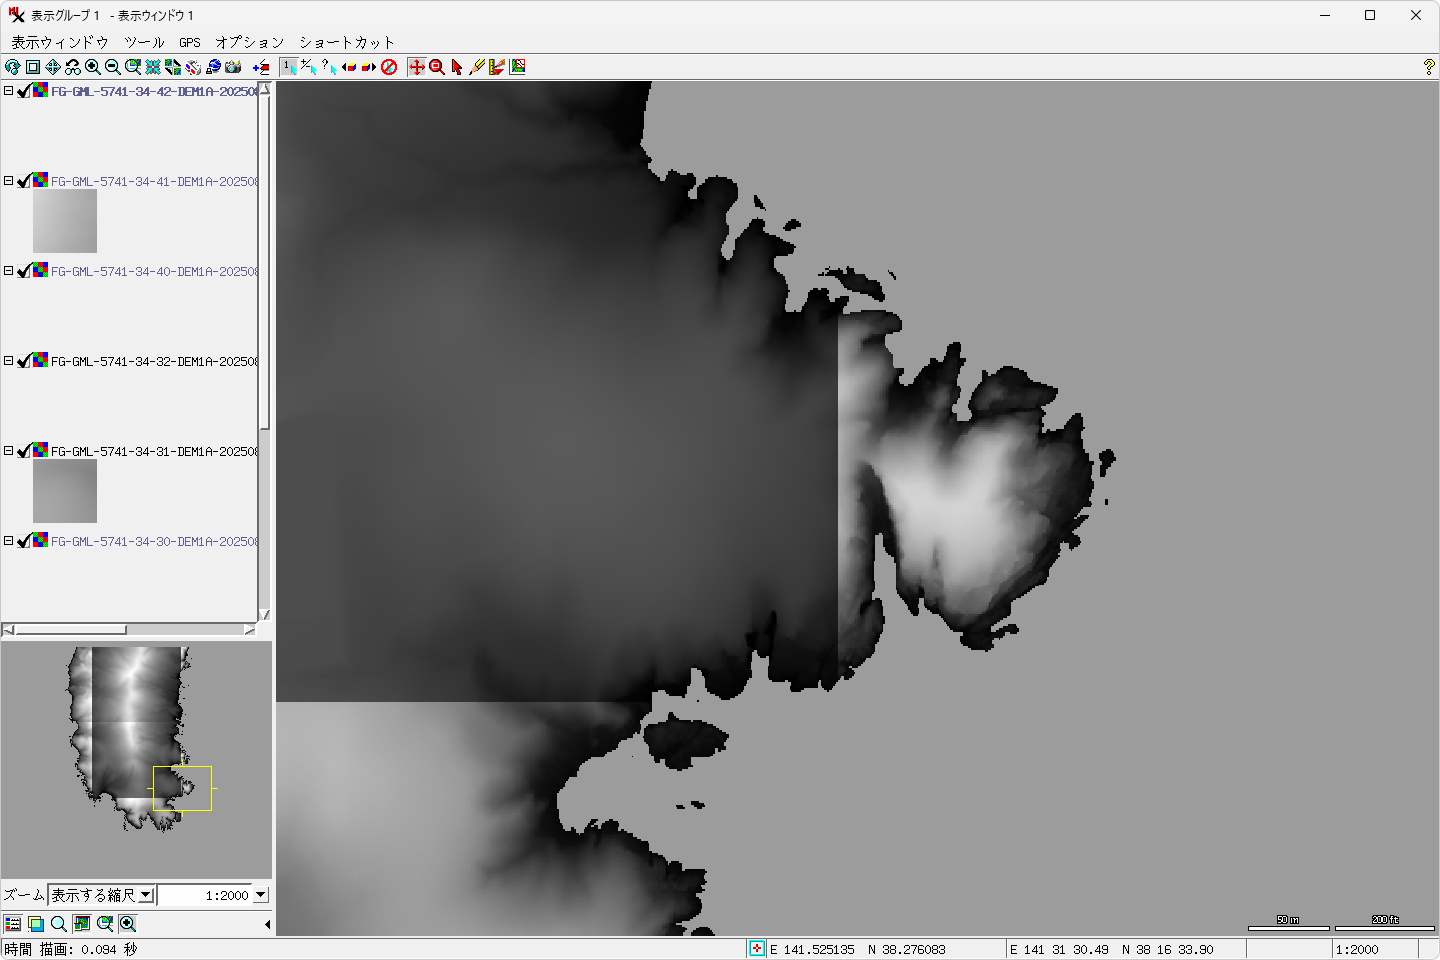This screenshot has height=960, width=1440.
Task: Toggle visibility of FG-GML-5741-34-40 layer
Action: point(24,271)
